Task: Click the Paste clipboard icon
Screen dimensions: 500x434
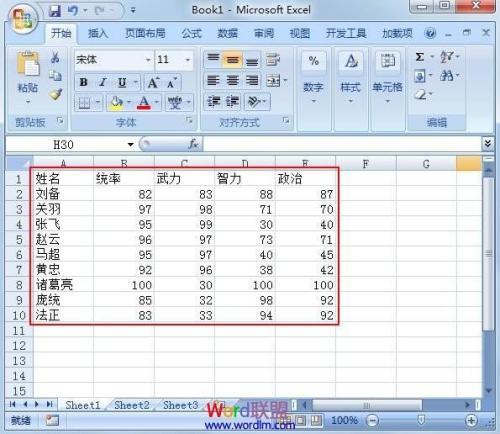Action: (28, 63)
